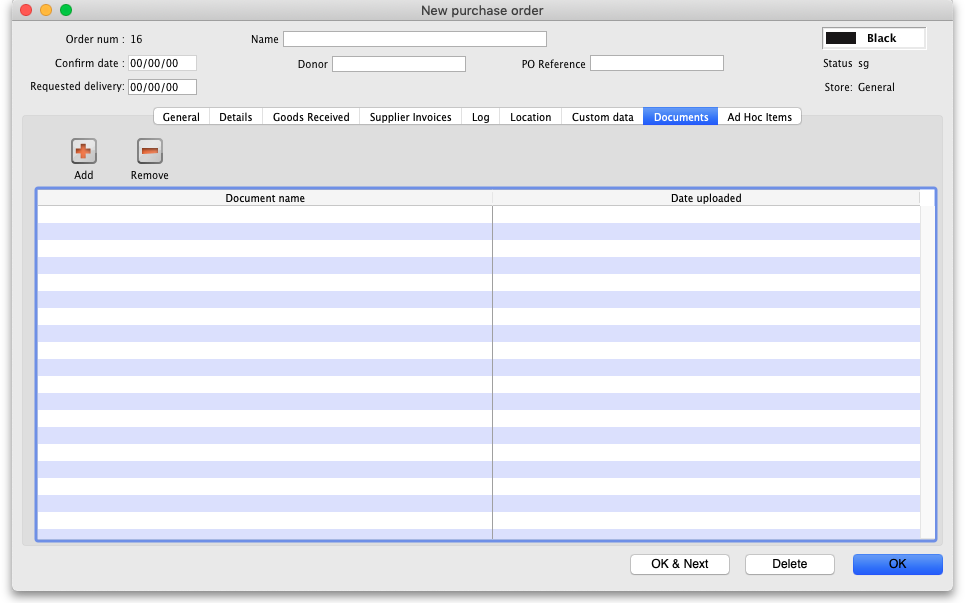Click the supplier Name input field

click(x=414, y=39)
